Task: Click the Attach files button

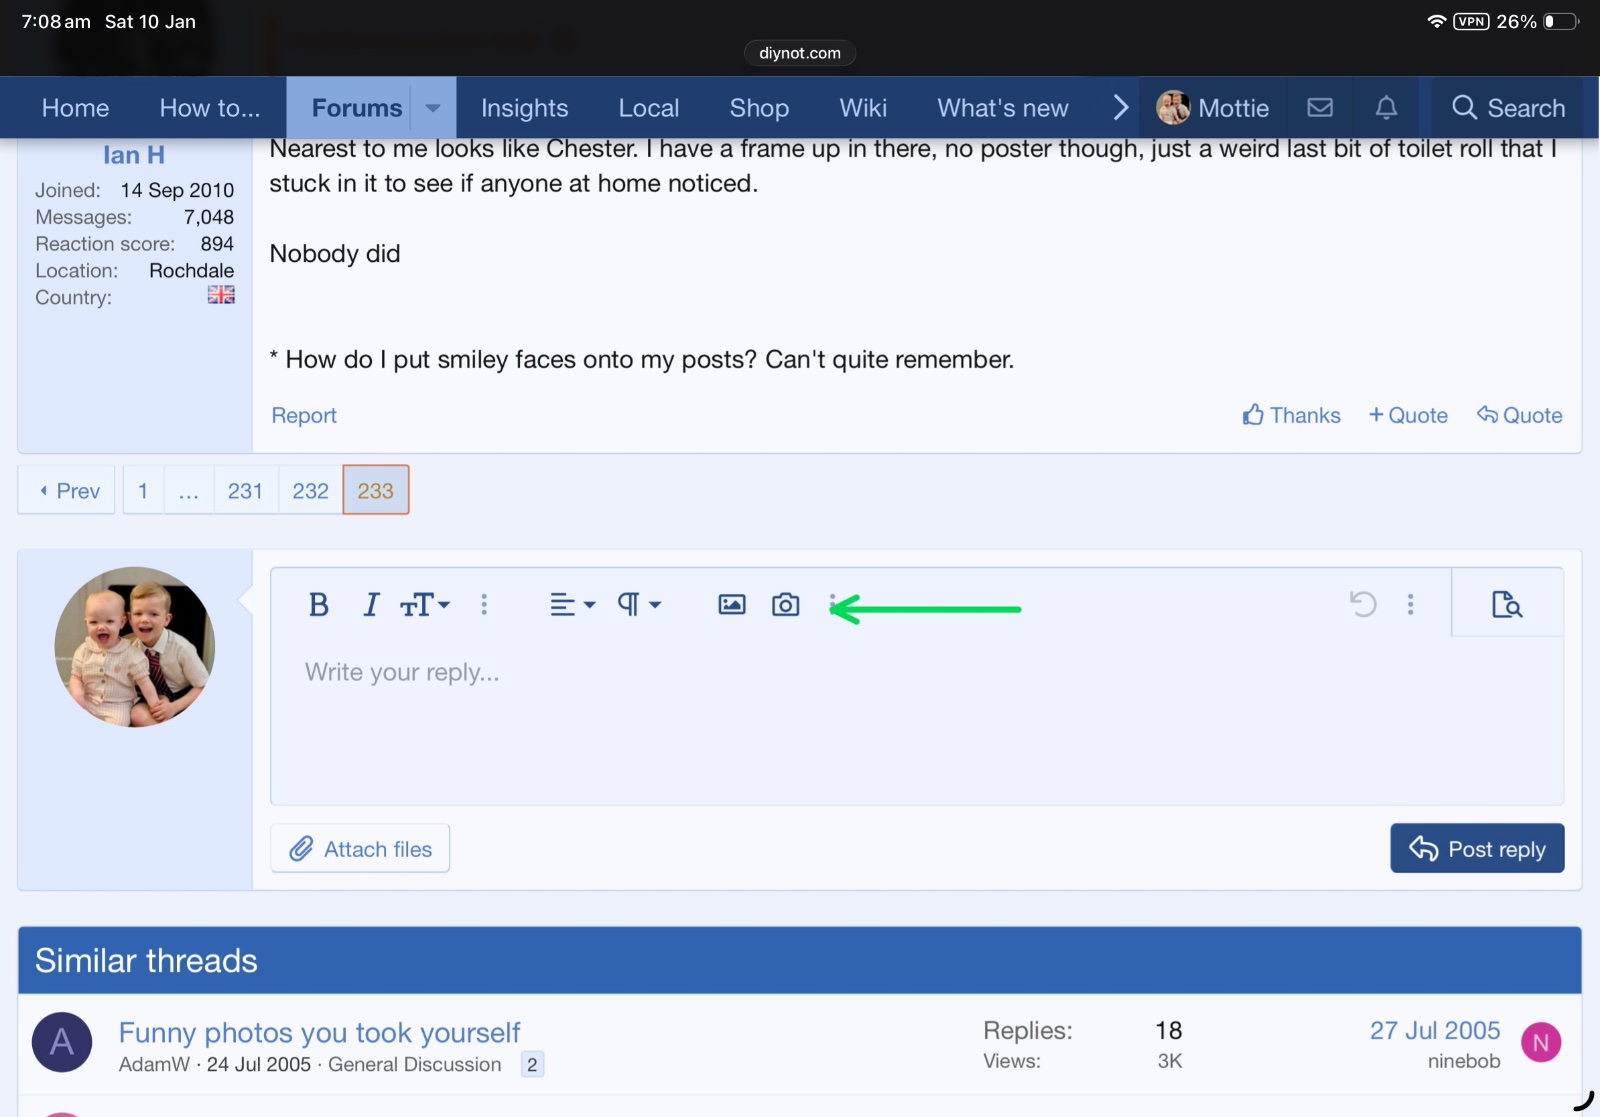Action: 360,849
